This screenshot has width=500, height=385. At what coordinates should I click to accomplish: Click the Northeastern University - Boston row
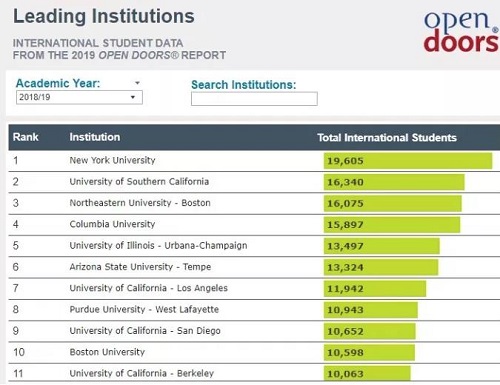pos(254,203)
